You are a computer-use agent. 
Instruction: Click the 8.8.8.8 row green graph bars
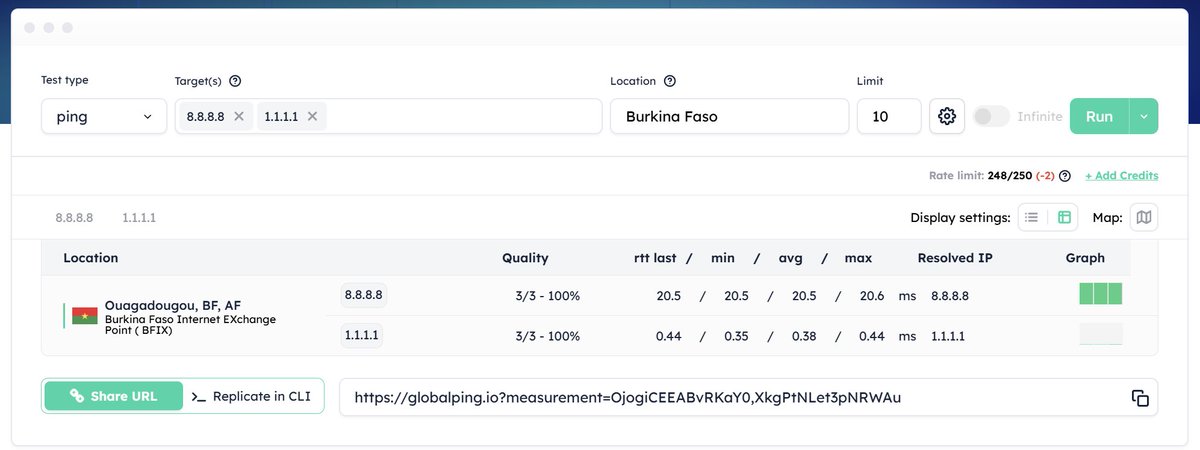1101,294
